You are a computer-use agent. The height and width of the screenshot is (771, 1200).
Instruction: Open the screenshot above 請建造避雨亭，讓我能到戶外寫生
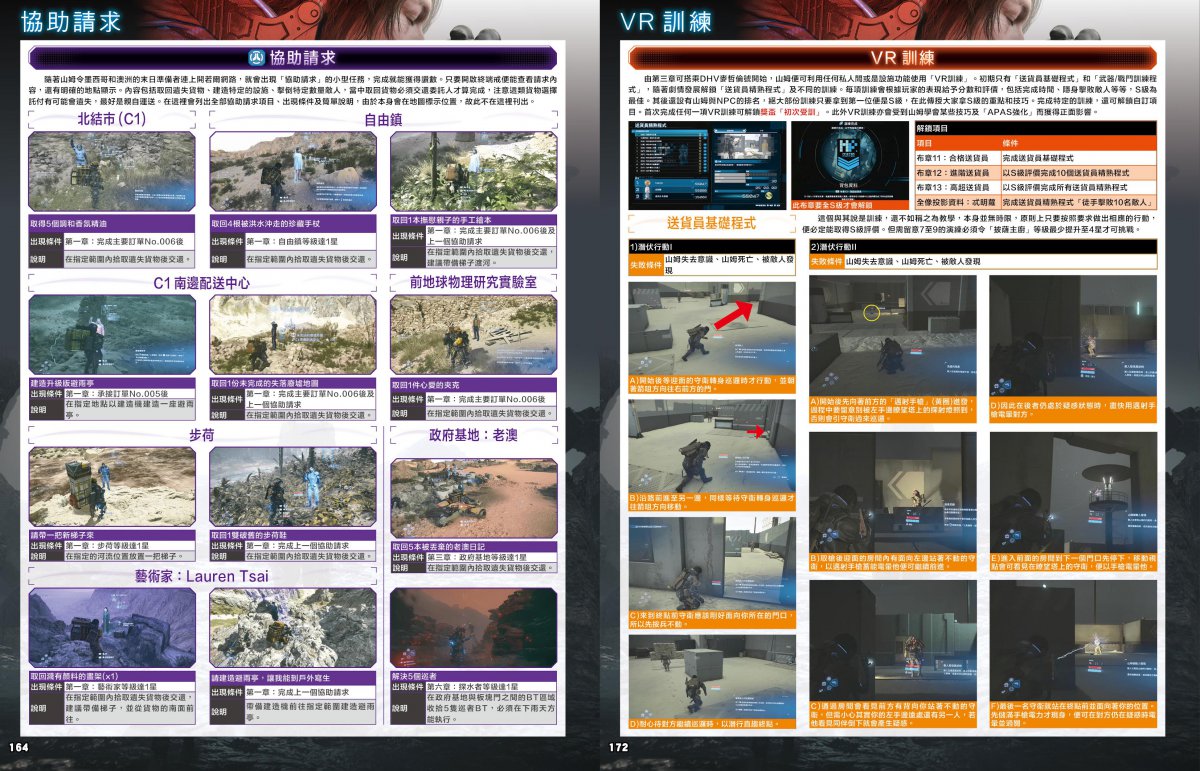(293, 628)
